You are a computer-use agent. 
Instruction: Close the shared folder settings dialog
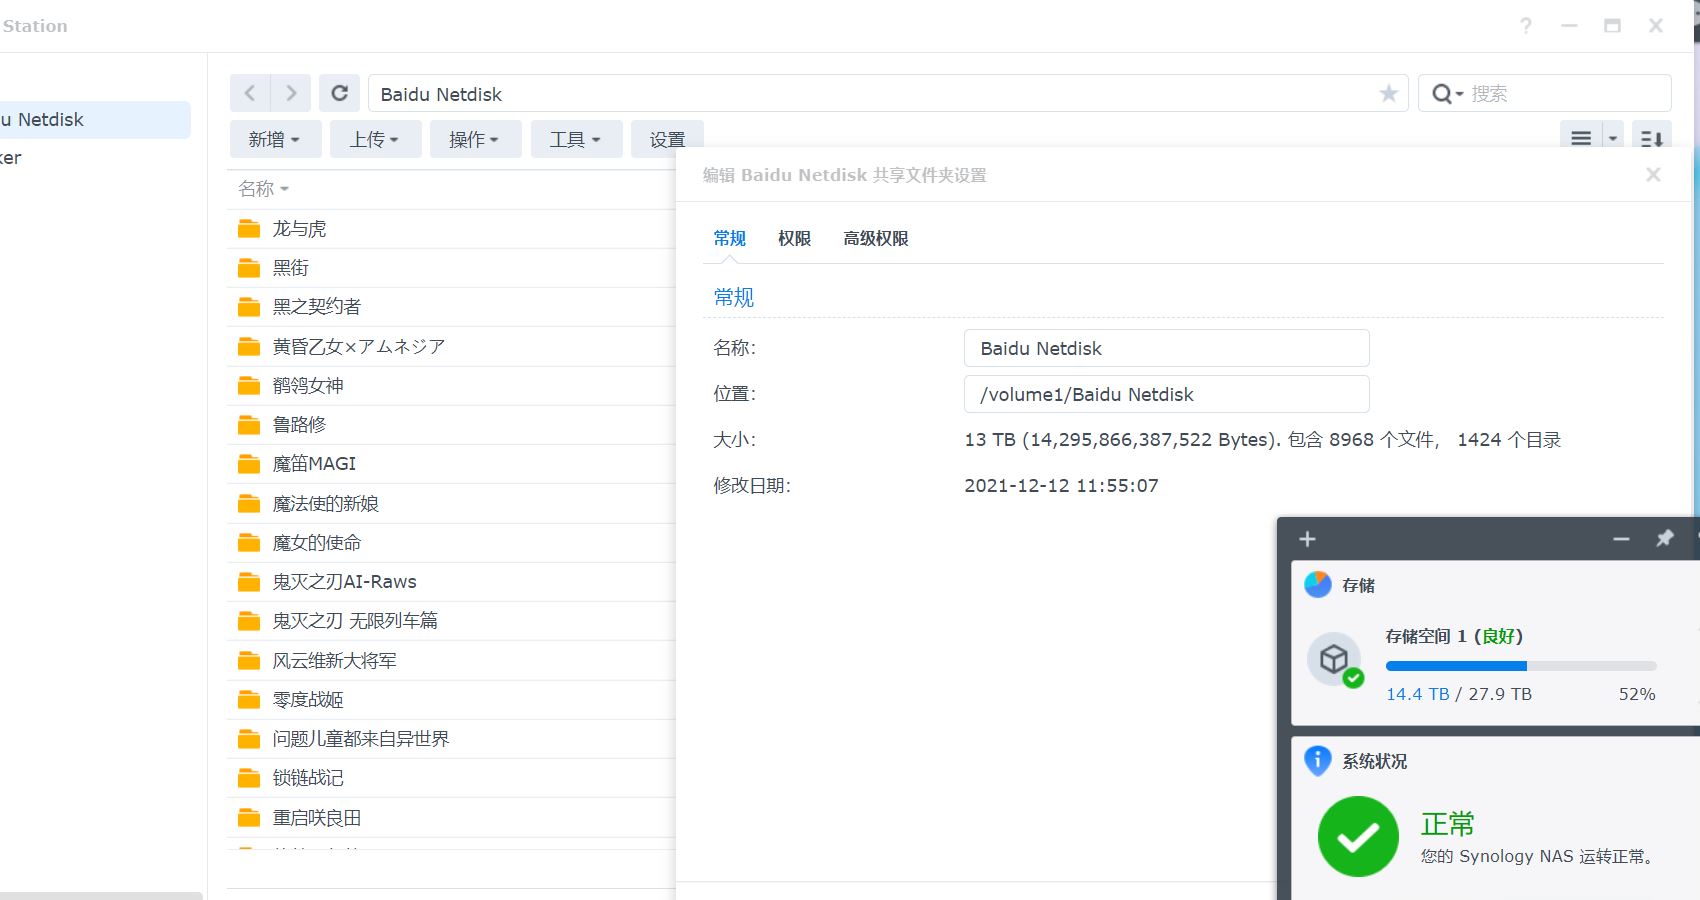(x=1653, y=175)
